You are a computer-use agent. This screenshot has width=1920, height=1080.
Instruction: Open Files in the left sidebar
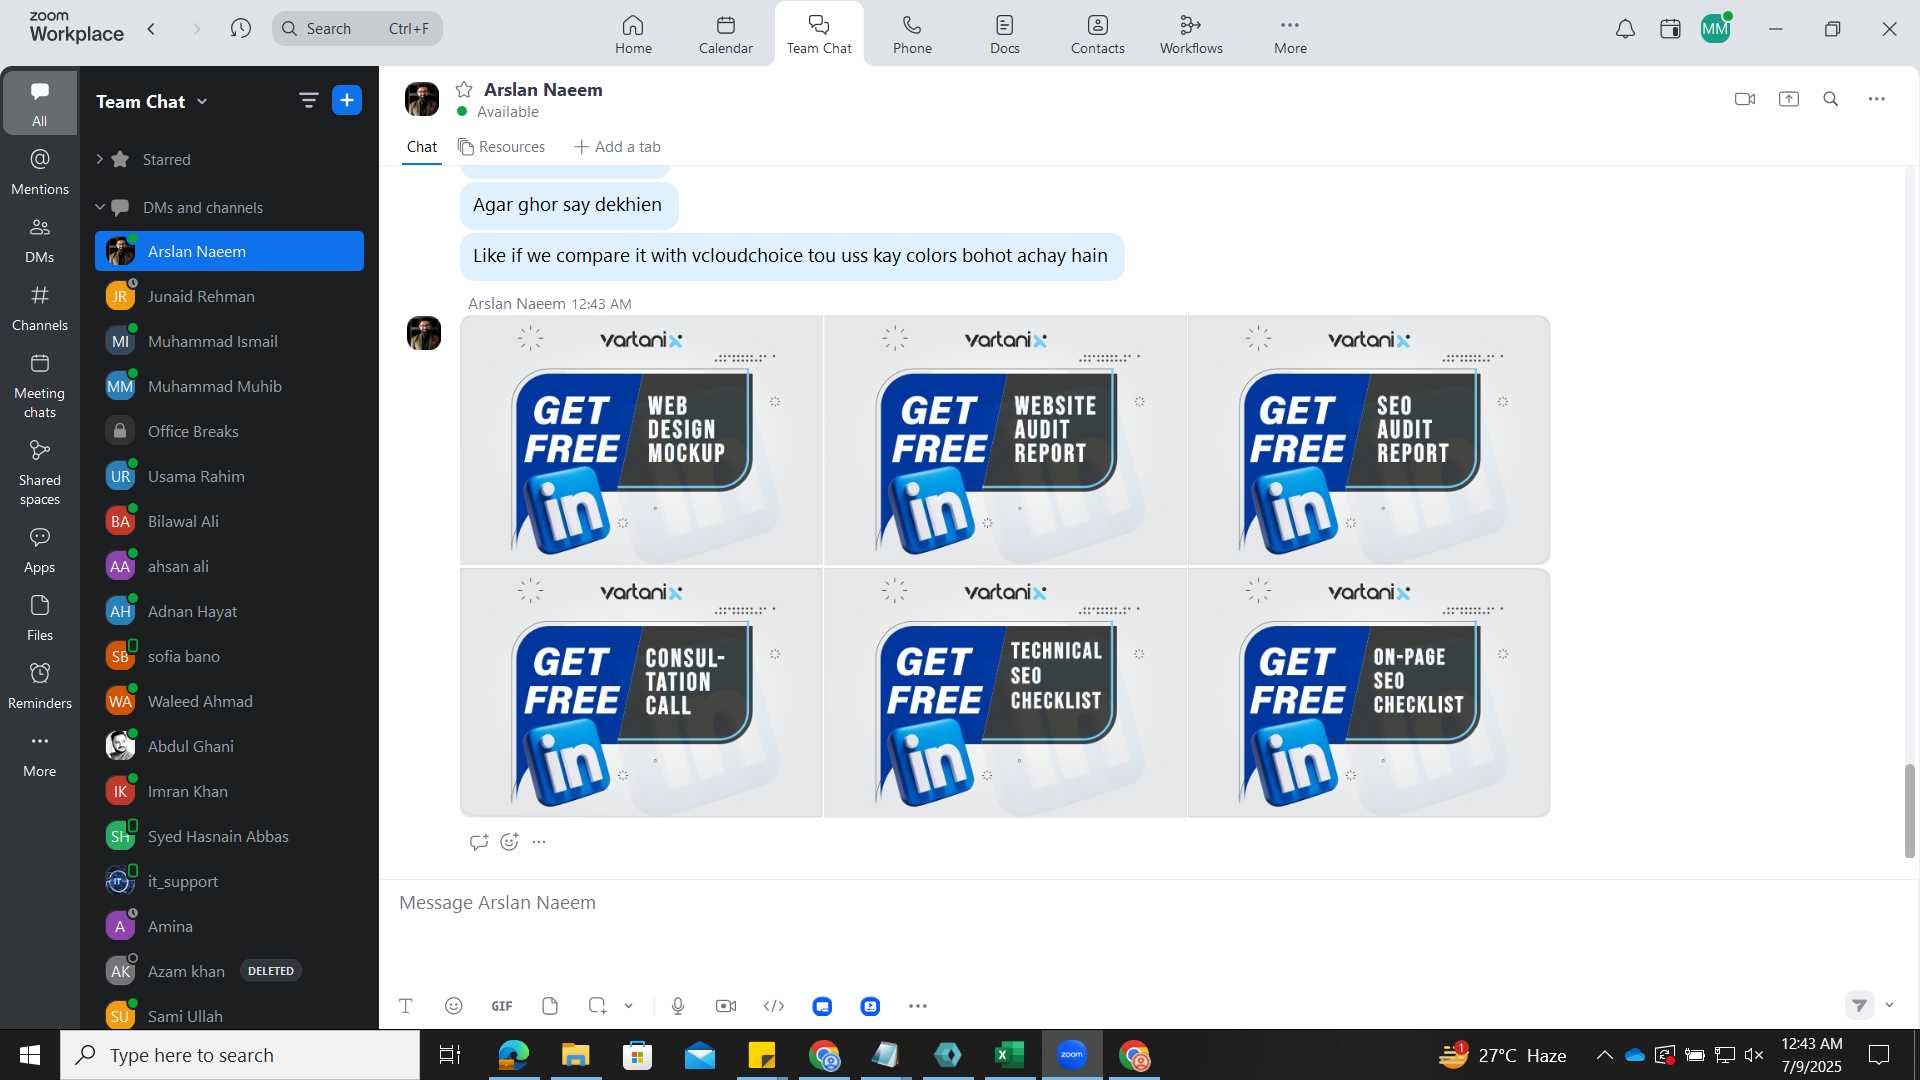point(40,618)
